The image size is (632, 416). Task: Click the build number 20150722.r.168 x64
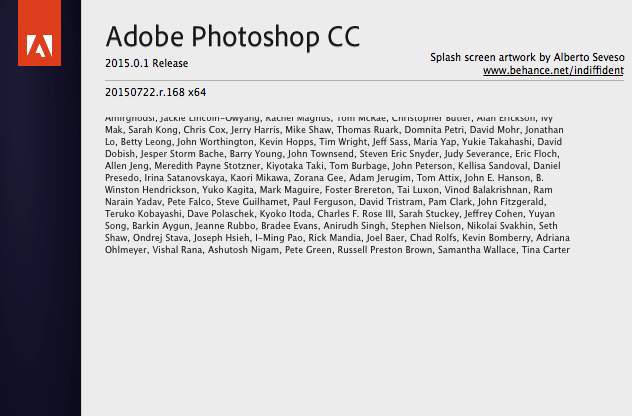point(156,92)
